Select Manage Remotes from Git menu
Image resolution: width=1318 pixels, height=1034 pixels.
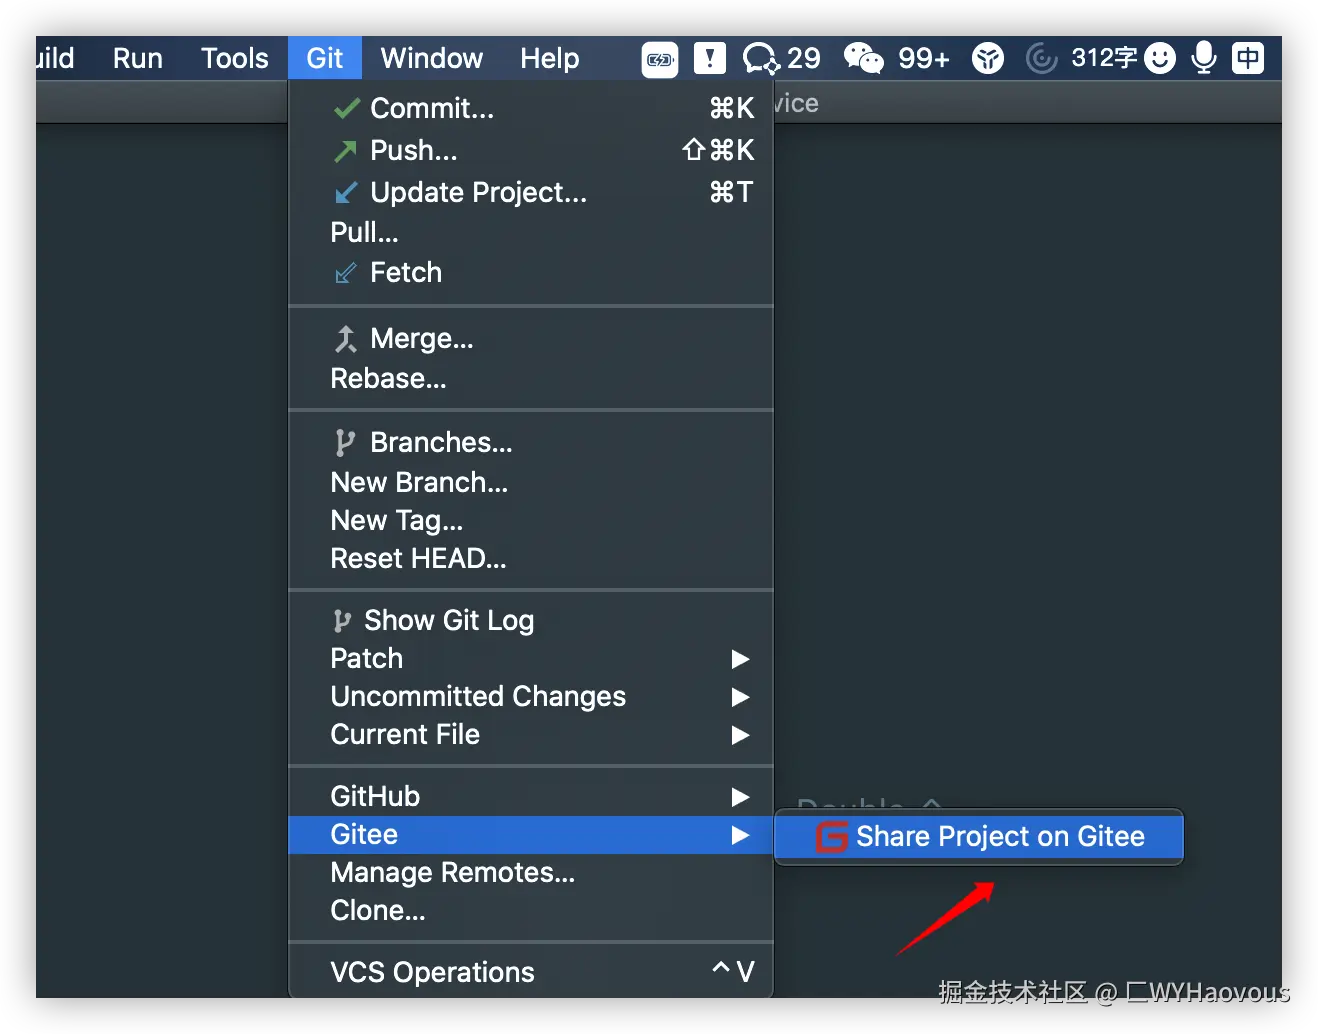(x=452, y=873)
